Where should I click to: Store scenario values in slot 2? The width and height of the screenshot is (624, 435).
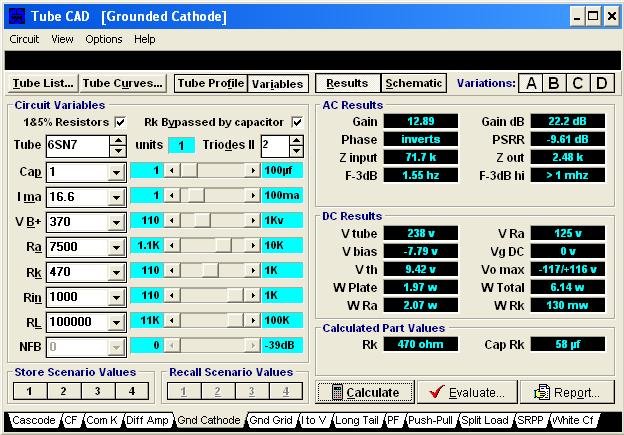(x=64, y=391)
